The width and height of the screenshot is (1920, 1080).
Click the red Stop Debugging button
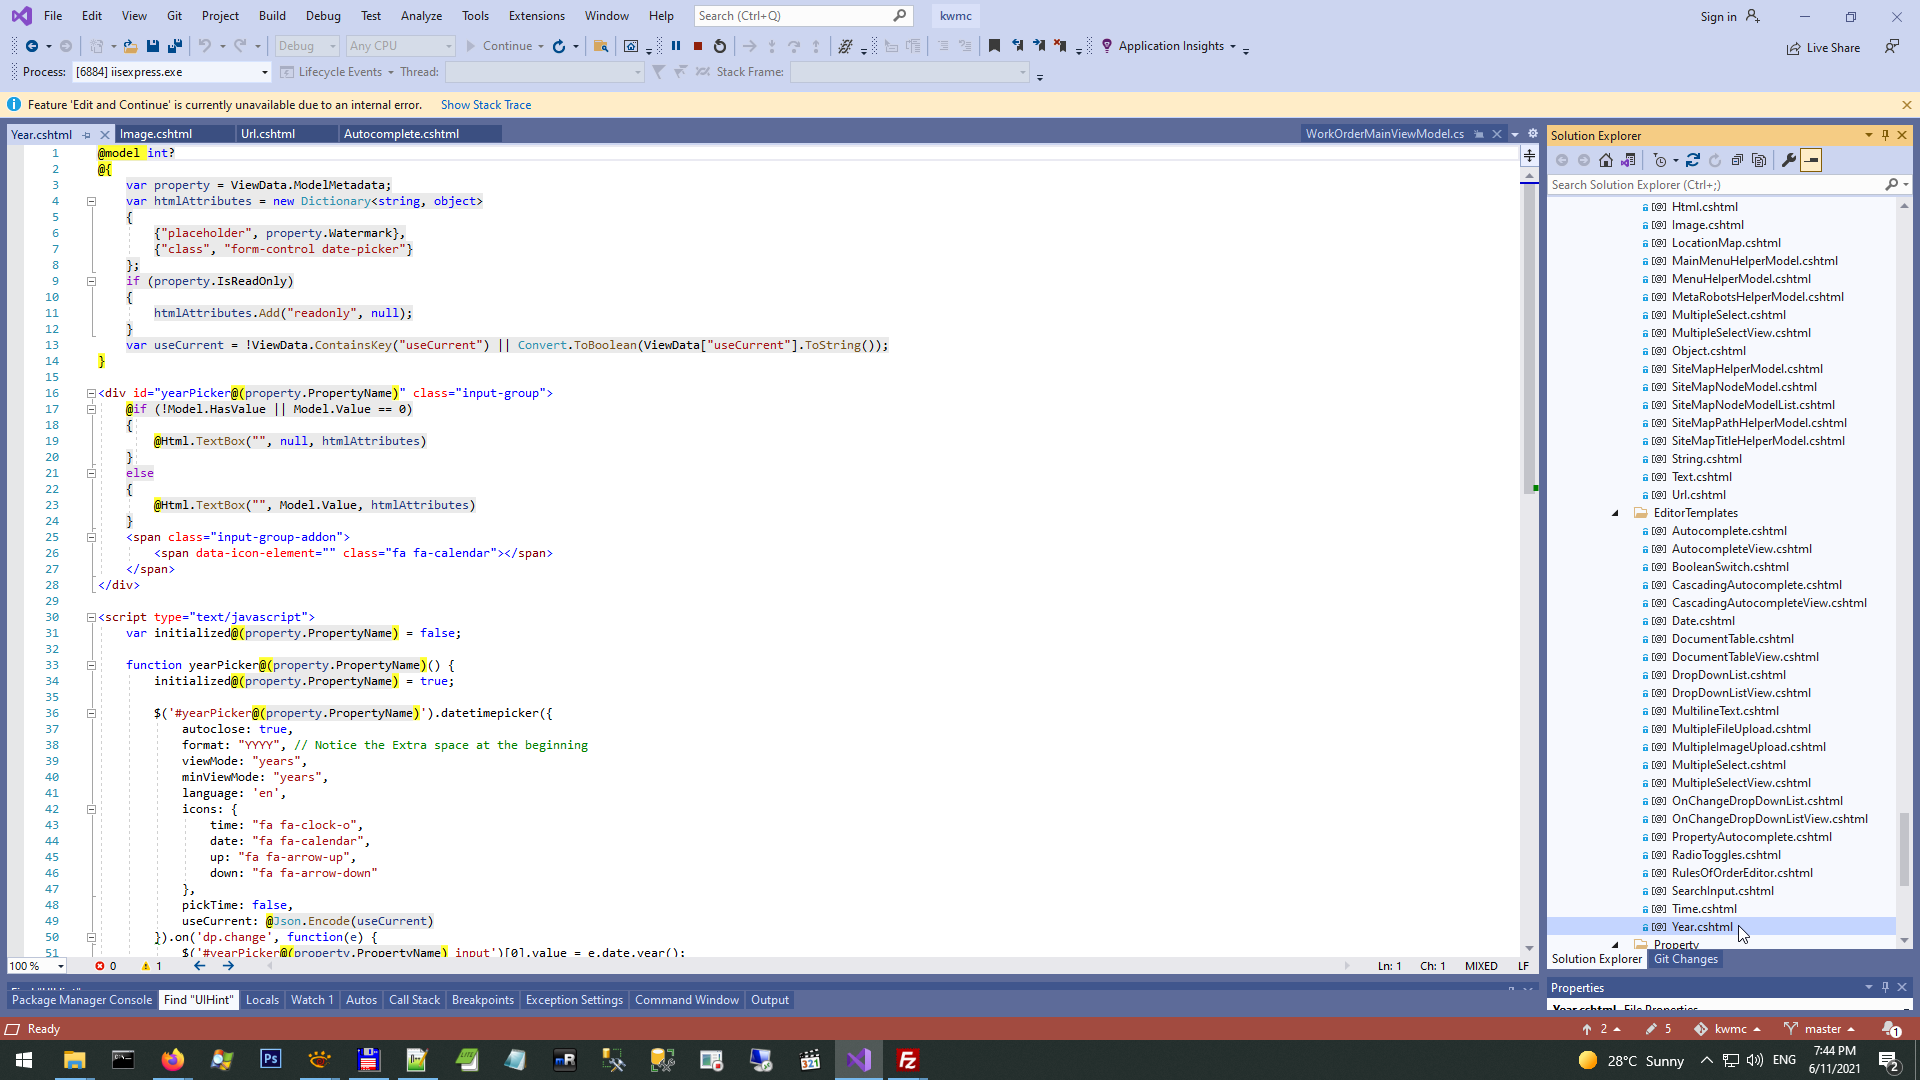tap(698, 46)
